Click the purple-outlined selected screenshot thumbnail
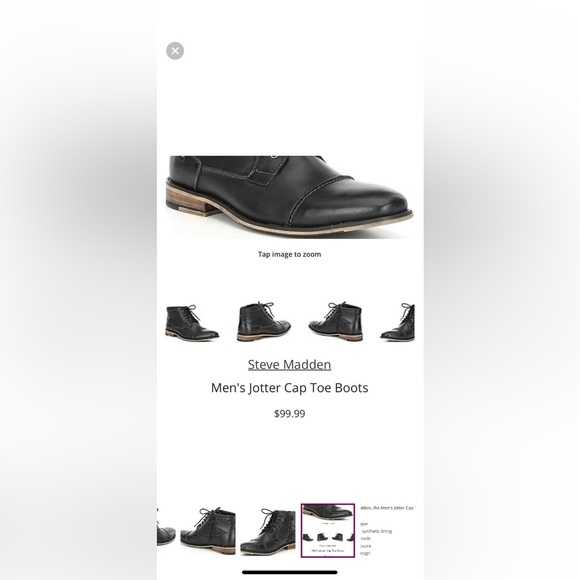 pyautogui.click(x=328, y=530)
